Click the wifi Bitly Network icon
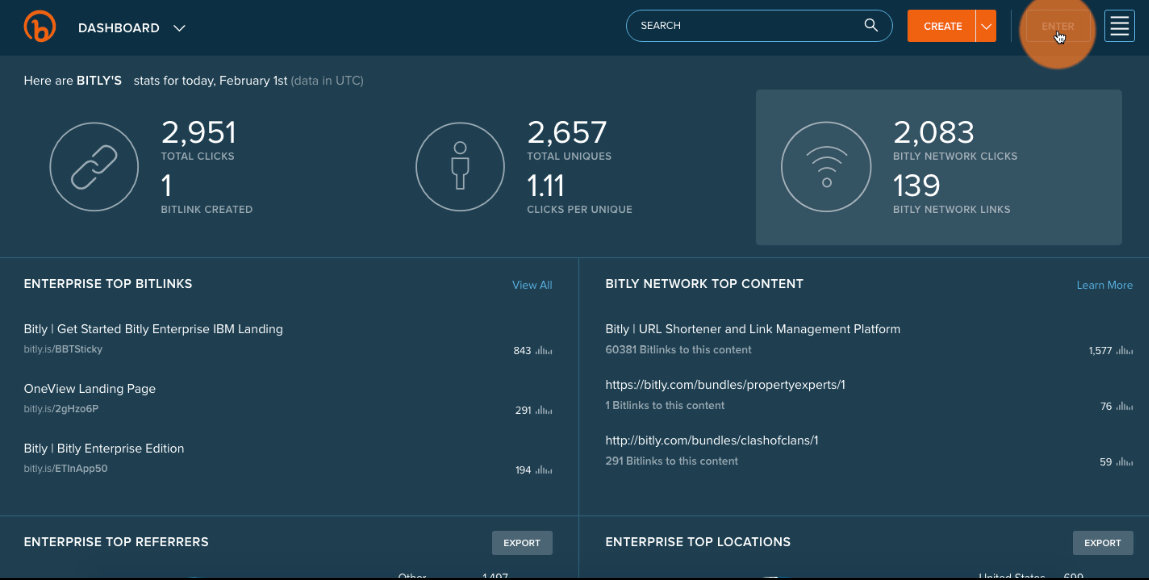This screenshot has width=1149, height=580. pos(826,167)
